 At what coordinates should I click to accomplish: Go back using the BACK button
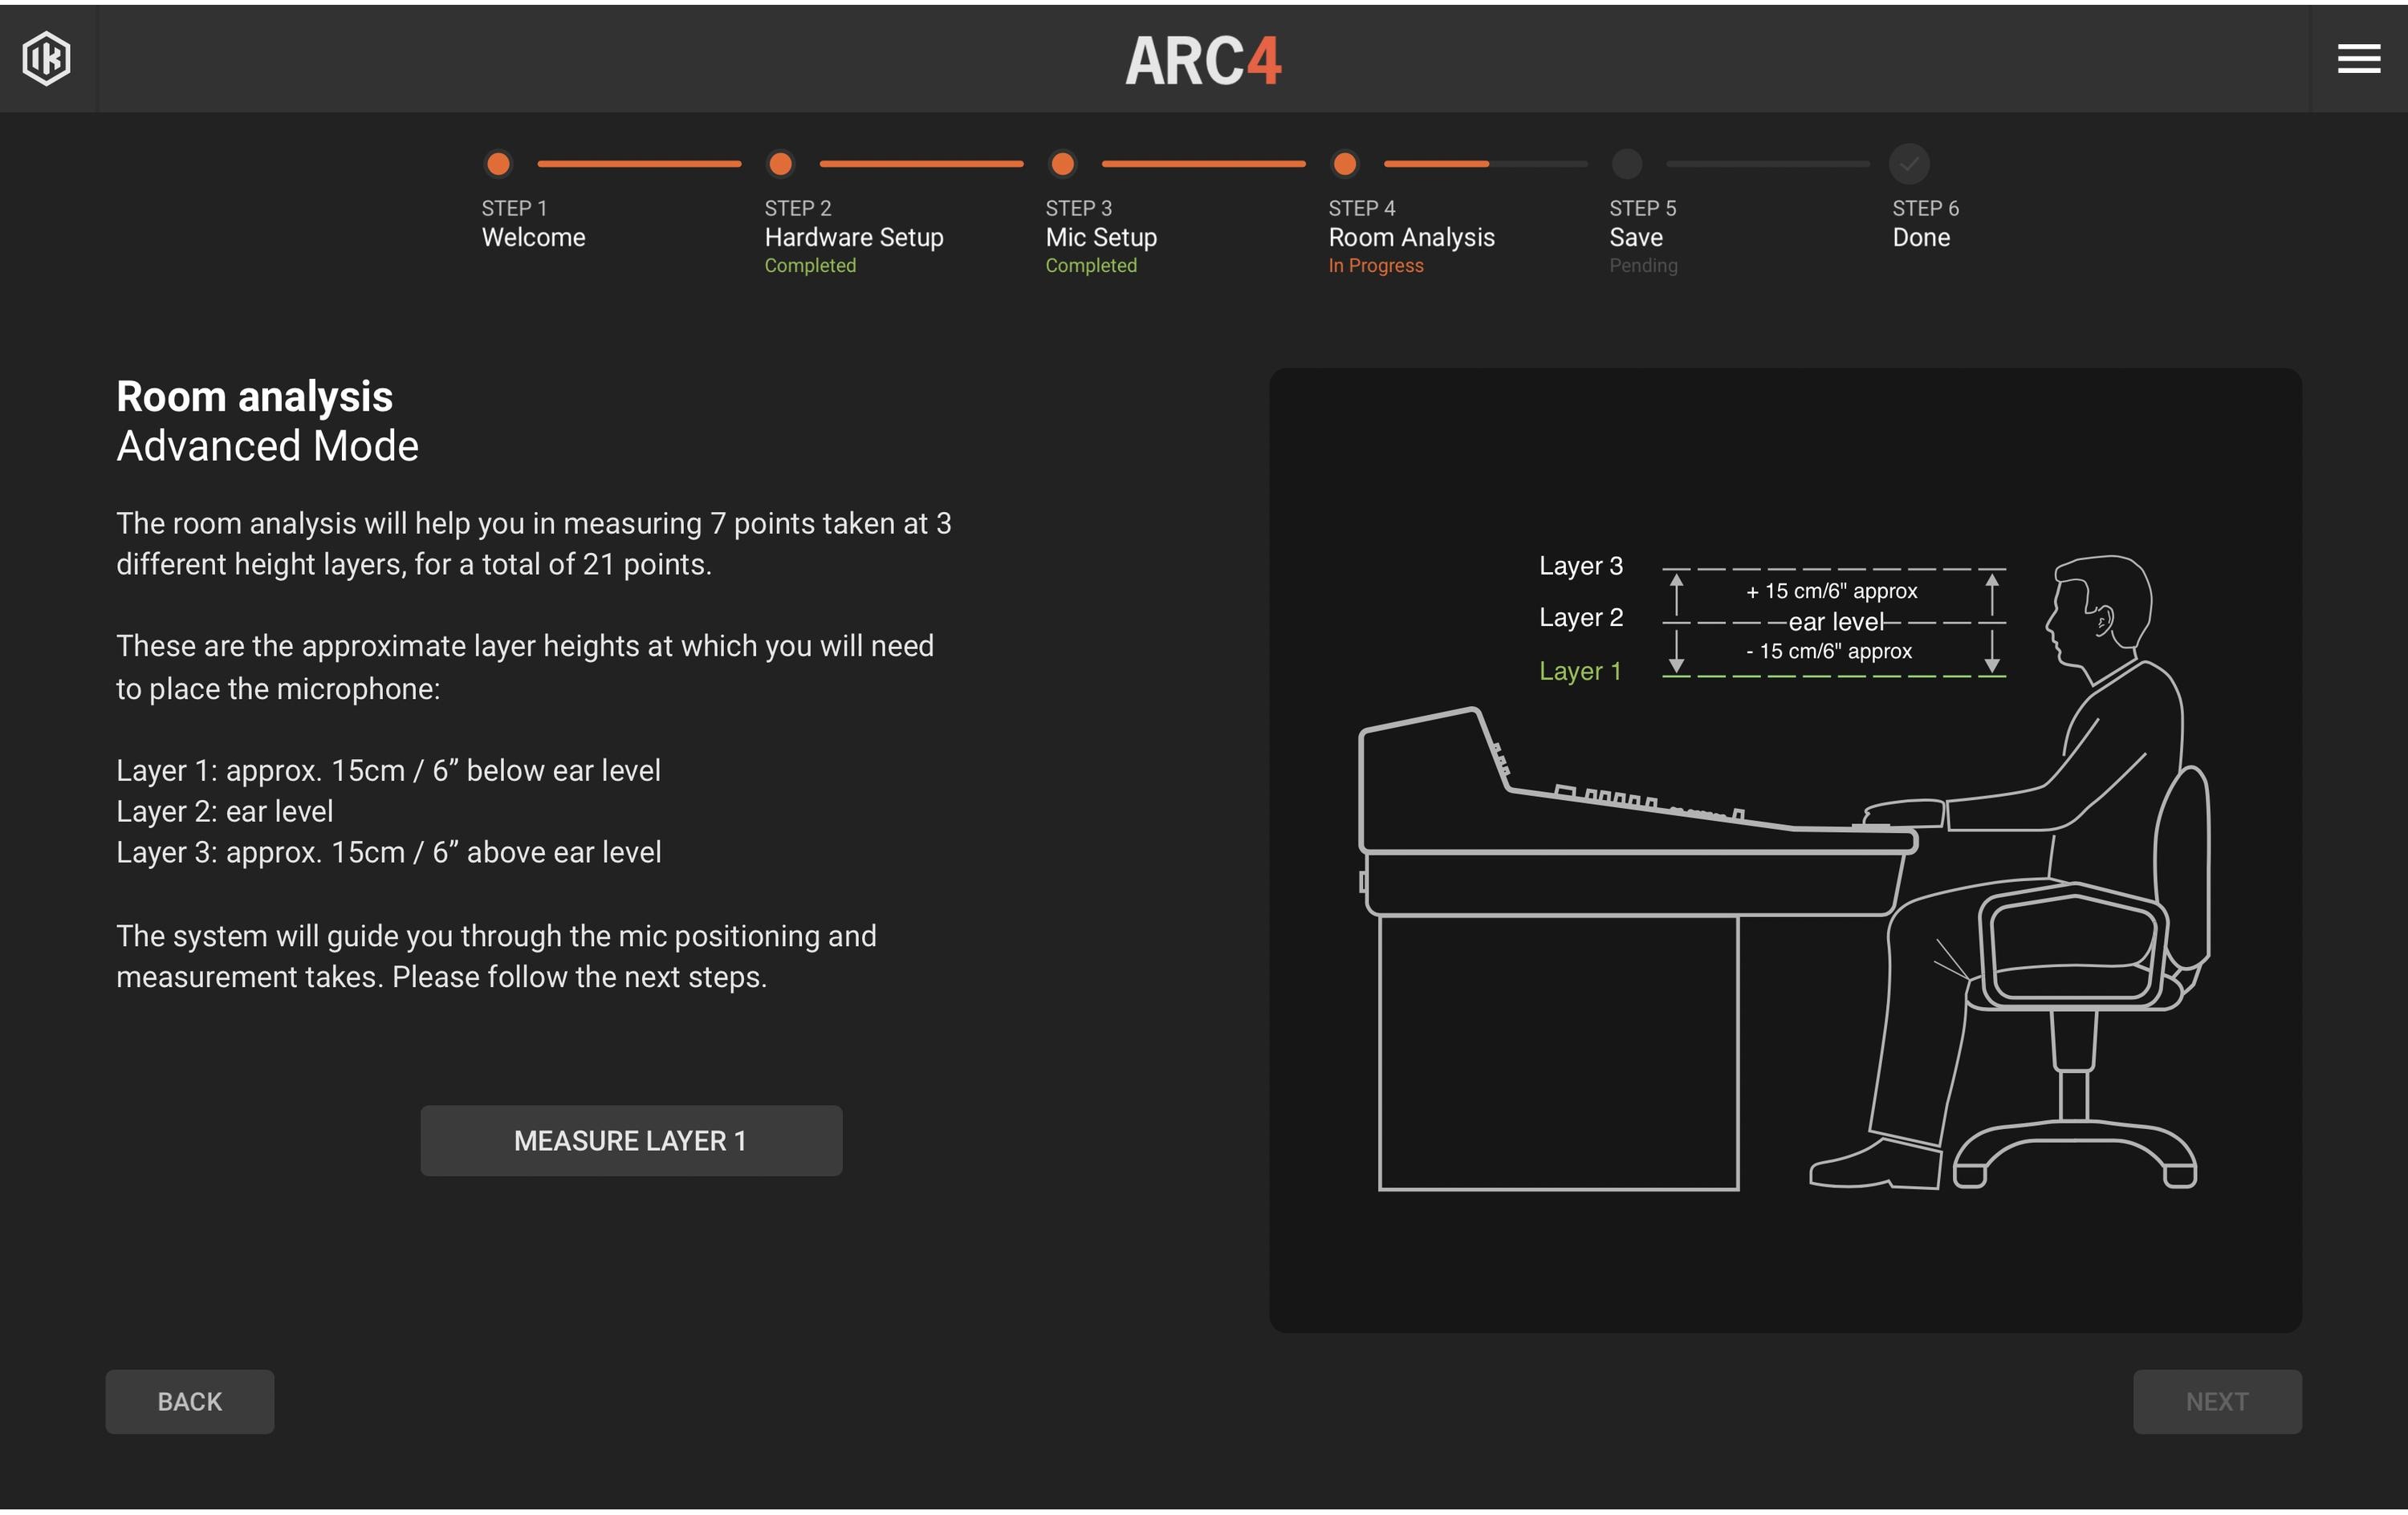pyautogui.click(x=189, y=1401)
